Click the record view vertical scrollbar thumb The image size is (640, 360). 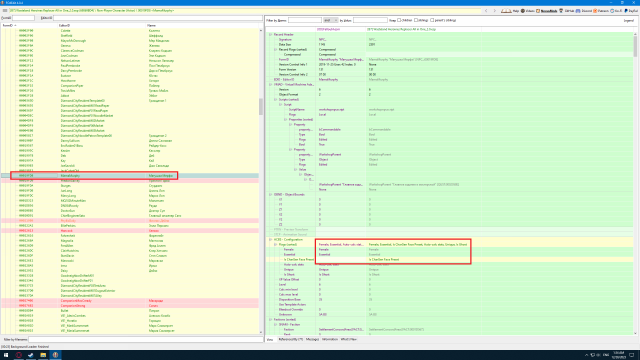(635, 47)
